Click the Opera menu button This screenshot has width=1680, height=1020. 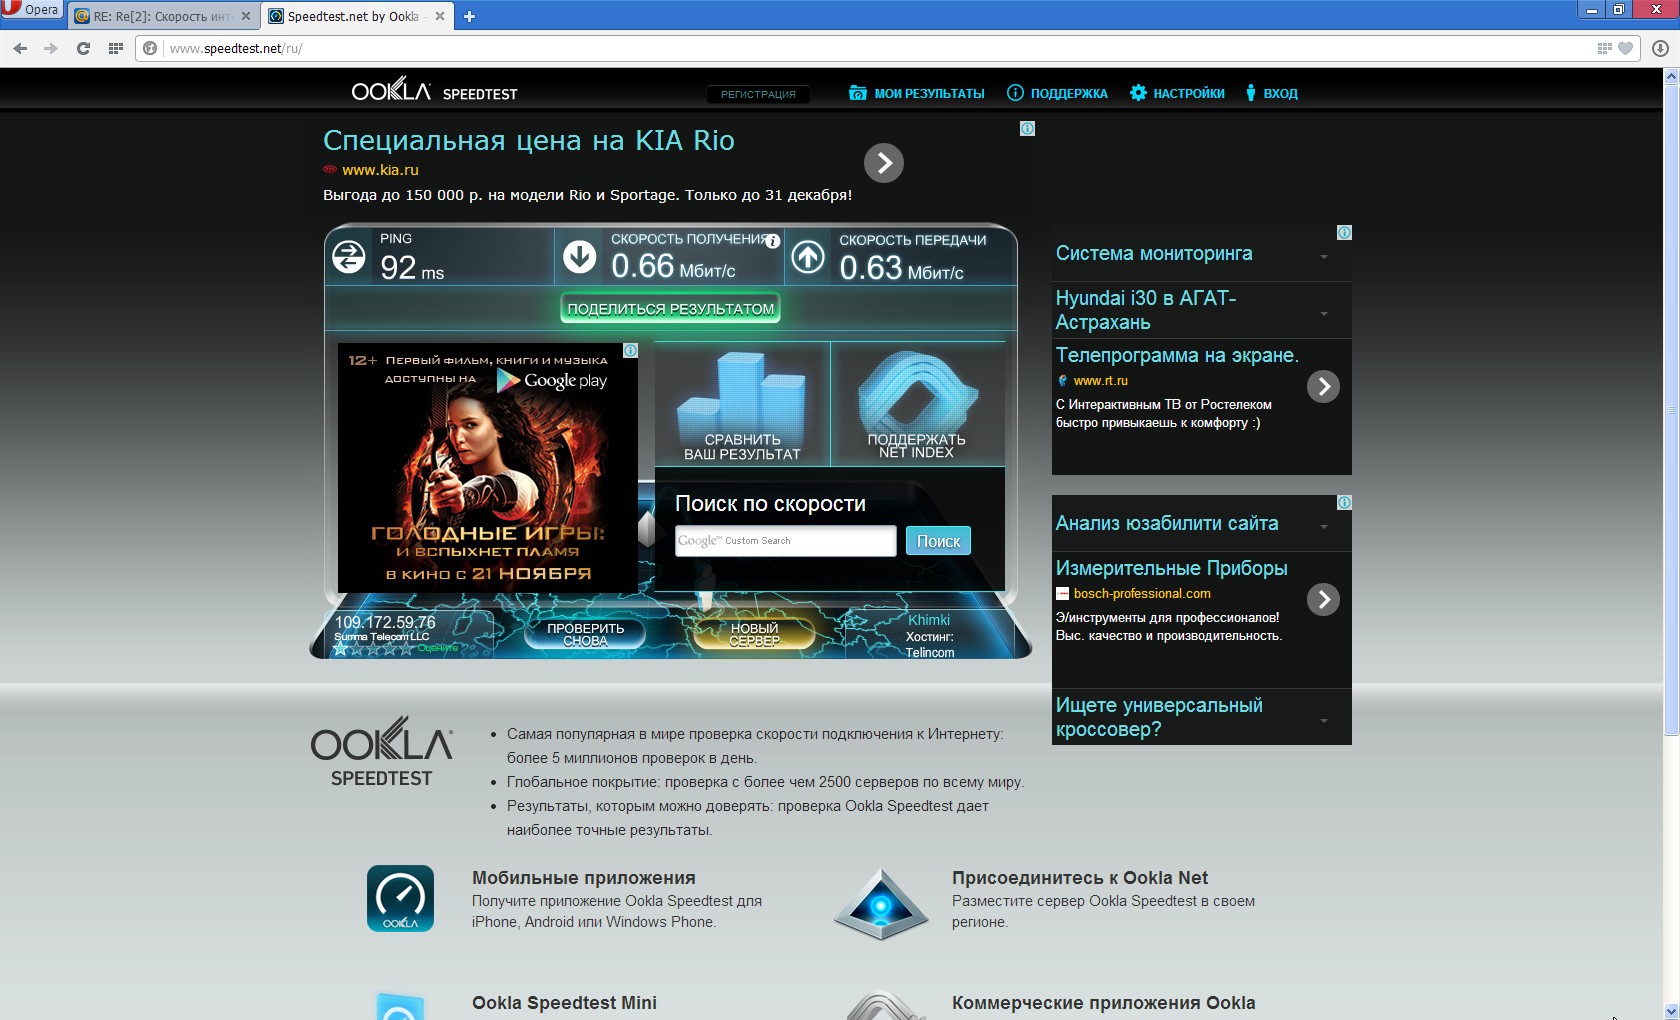coord(31,10)
